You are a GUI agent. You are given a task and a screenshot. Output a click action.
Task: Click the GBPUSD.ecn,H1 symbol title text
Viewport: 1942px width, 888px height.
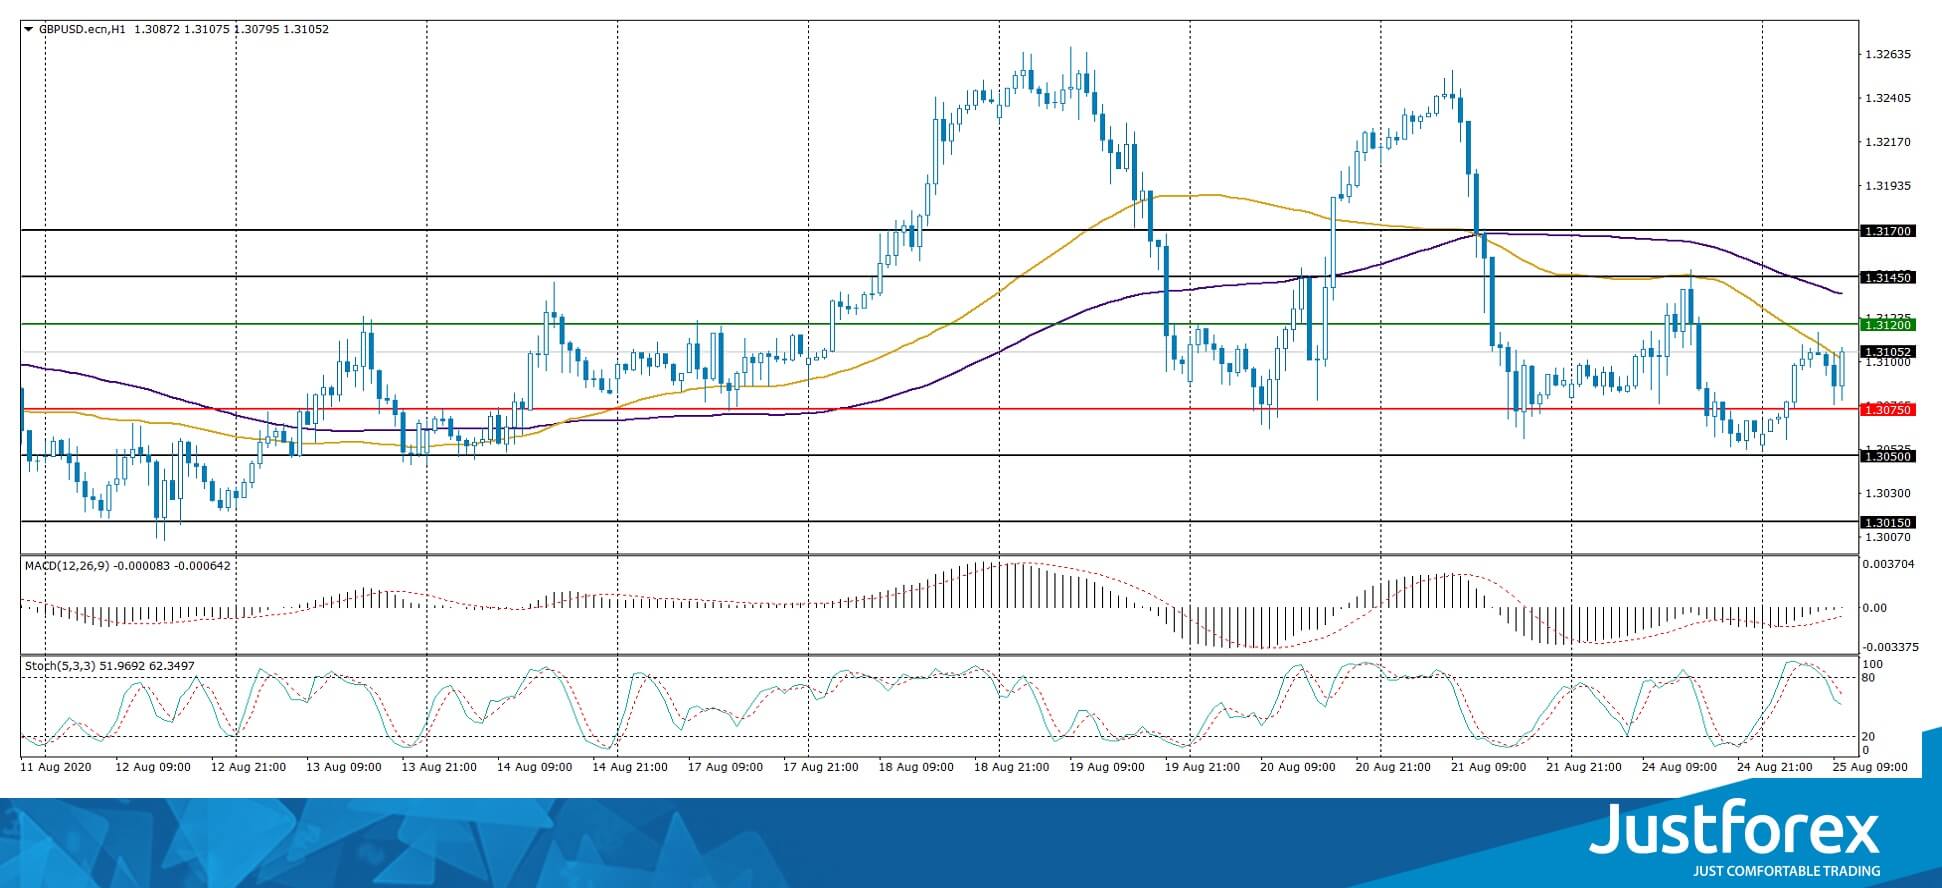click(x=83, y=29)
